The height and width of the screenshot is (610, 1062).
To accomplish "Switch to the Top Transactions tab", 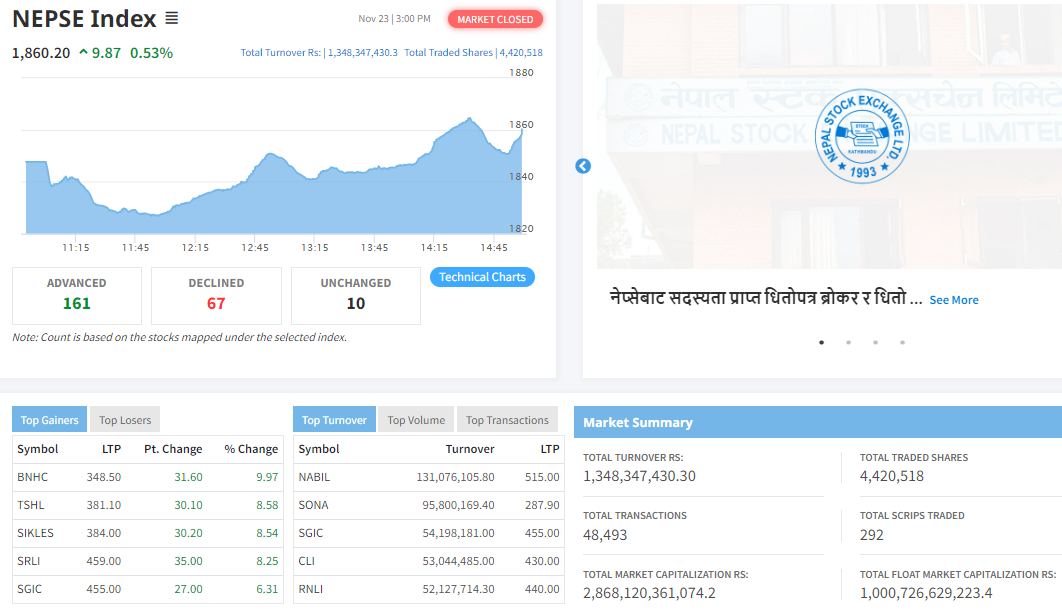I will [x=507, y=420].
